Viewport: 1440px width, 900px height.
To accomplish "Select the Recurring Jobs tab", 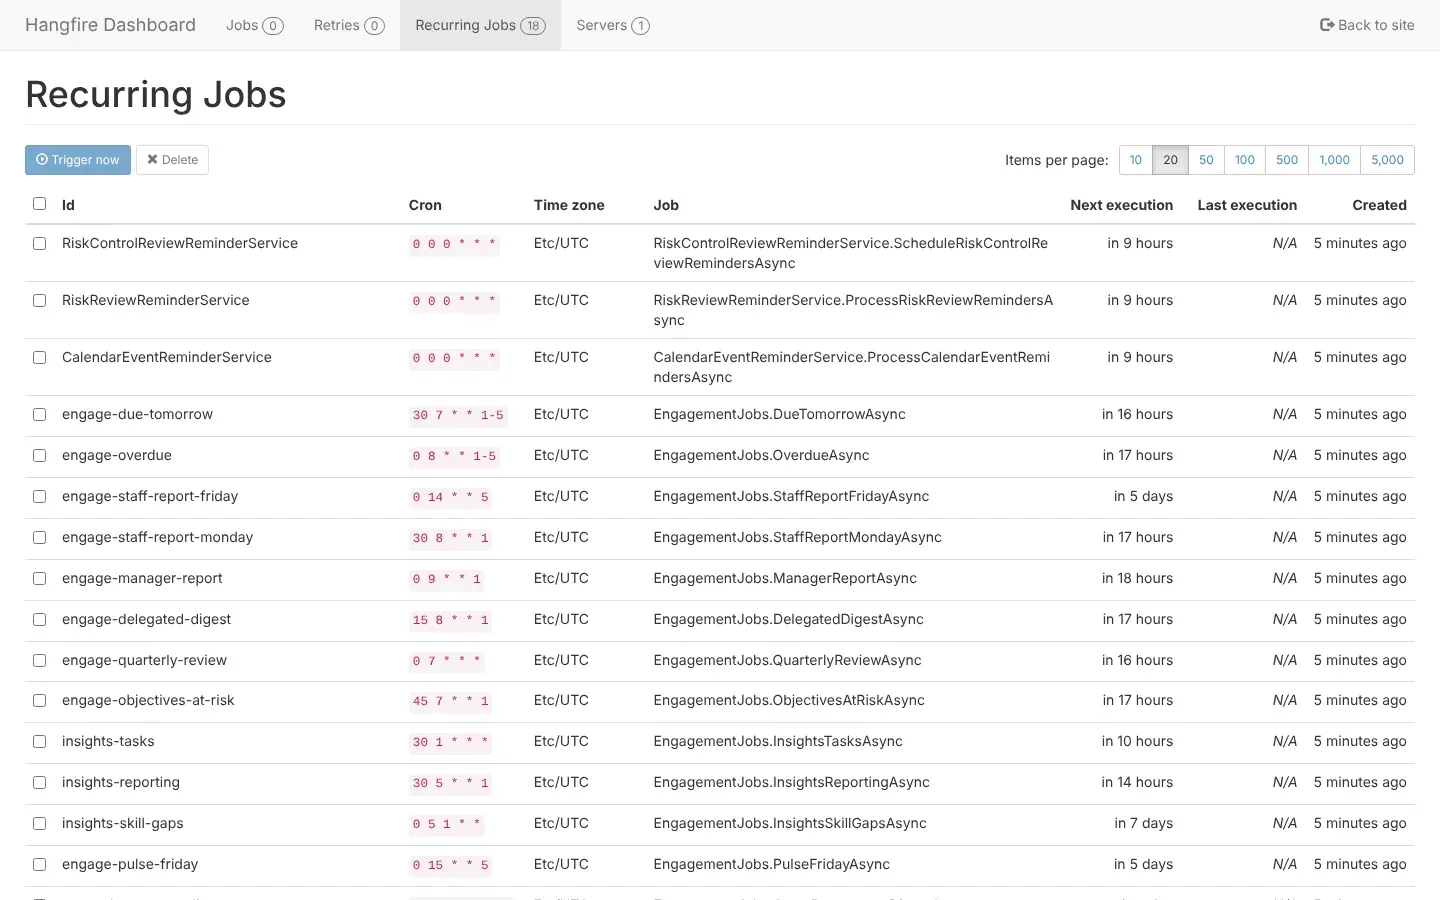I will (x=481, y=25).
